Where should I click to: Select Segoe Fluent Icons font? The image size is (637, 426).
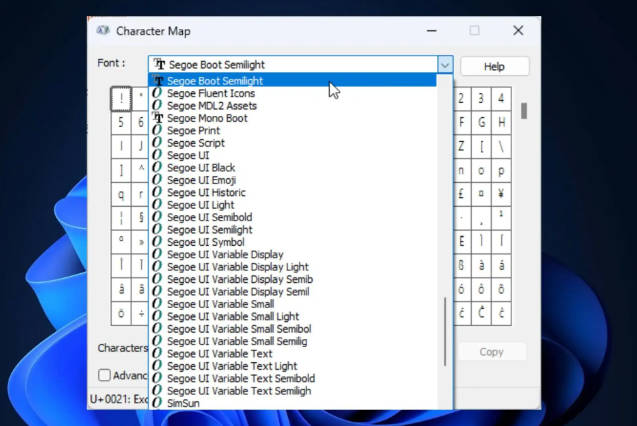(293, 93)
